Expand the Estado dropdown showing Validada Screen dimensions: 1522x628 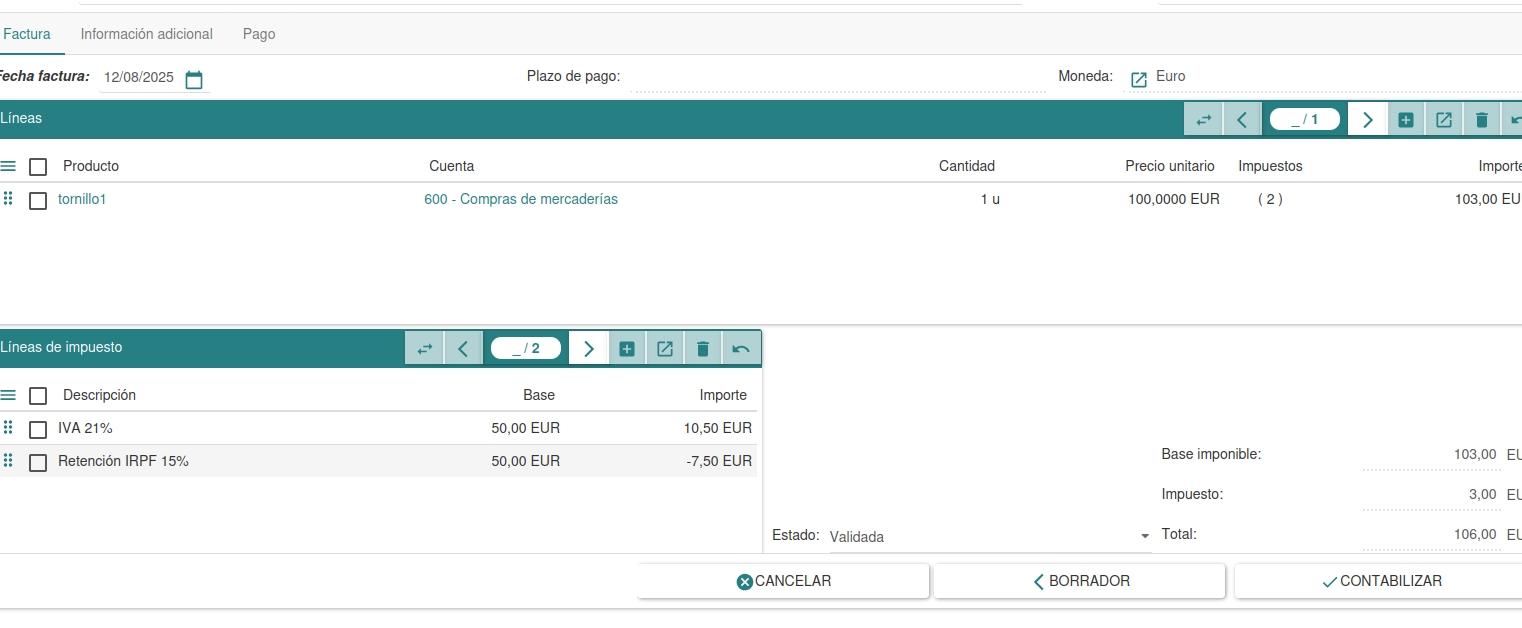click(x=1145, y=537)
